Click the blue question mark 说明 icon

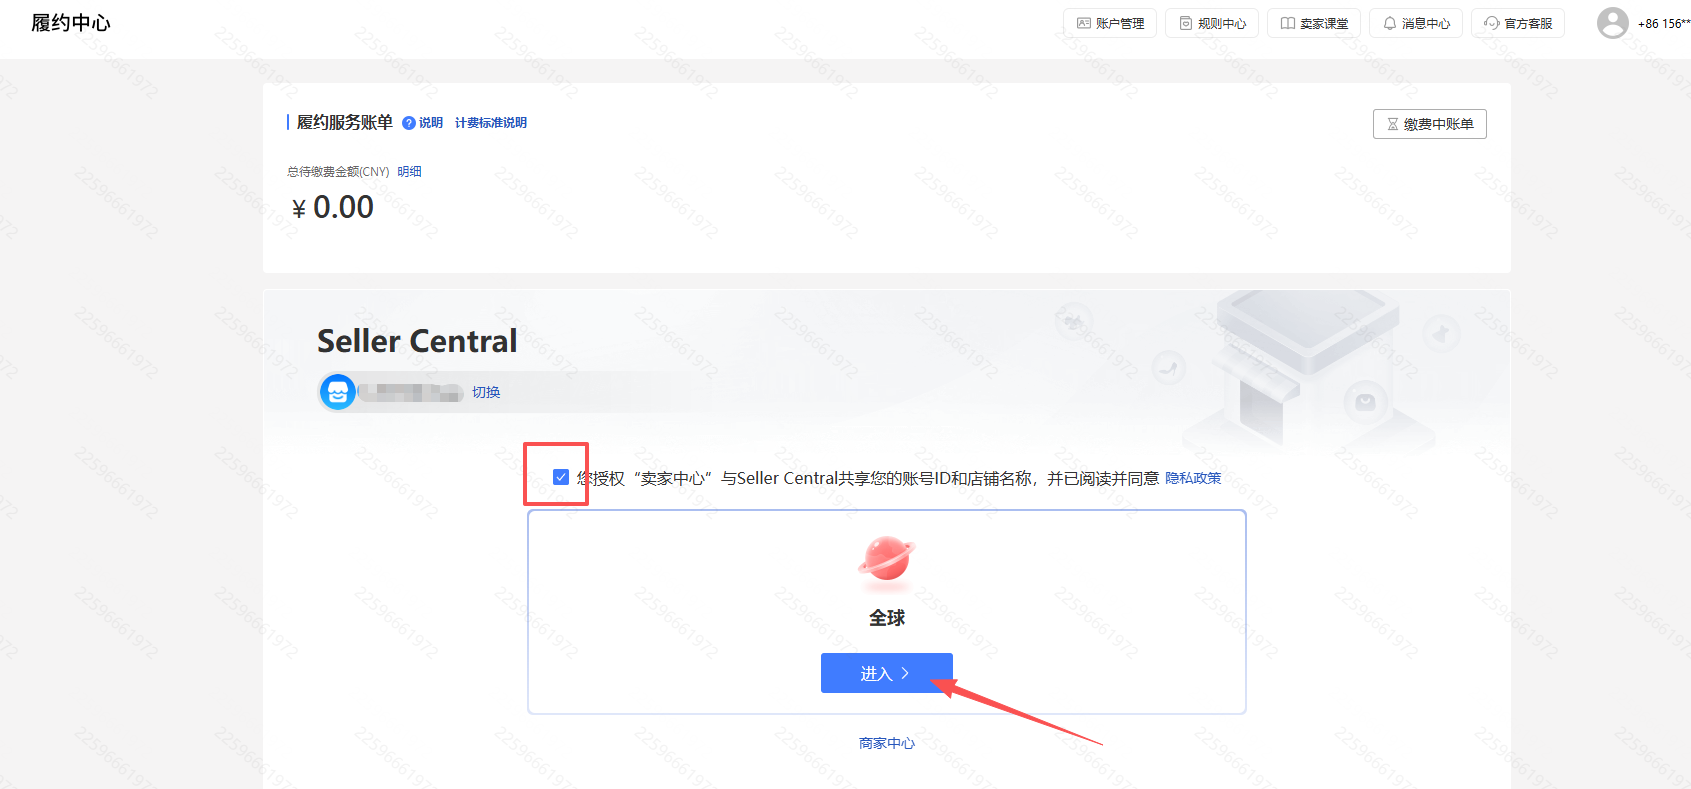click(408, 123)
